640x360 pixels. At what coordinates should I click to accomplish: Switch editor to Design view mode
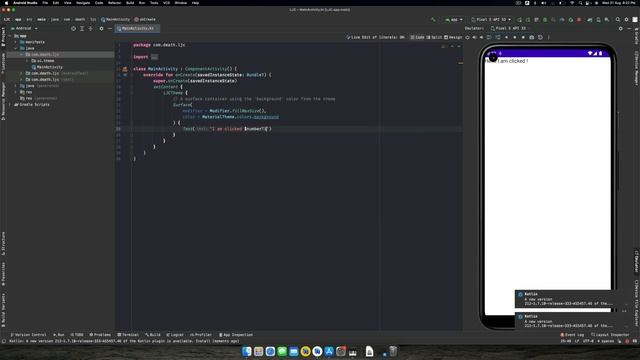453,37
